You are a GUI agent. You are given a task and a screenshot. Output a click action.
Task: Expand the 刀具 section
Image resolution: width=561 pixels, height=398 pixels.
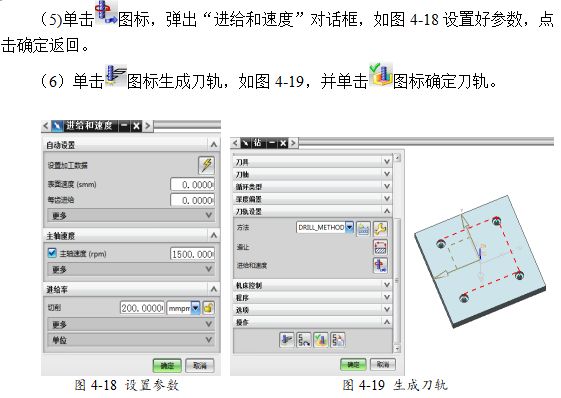pos(313,162)
